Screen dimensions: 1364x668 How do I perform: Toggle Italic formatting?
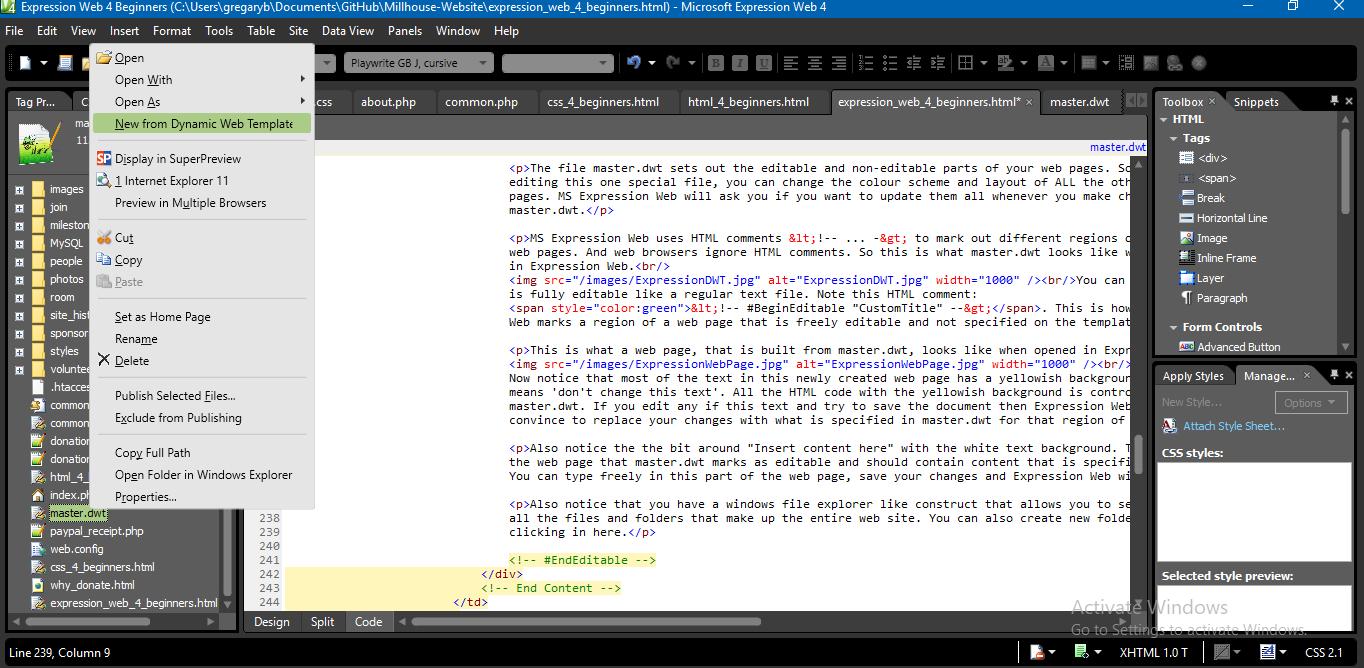pyautogui.click(x=740, y=63)
